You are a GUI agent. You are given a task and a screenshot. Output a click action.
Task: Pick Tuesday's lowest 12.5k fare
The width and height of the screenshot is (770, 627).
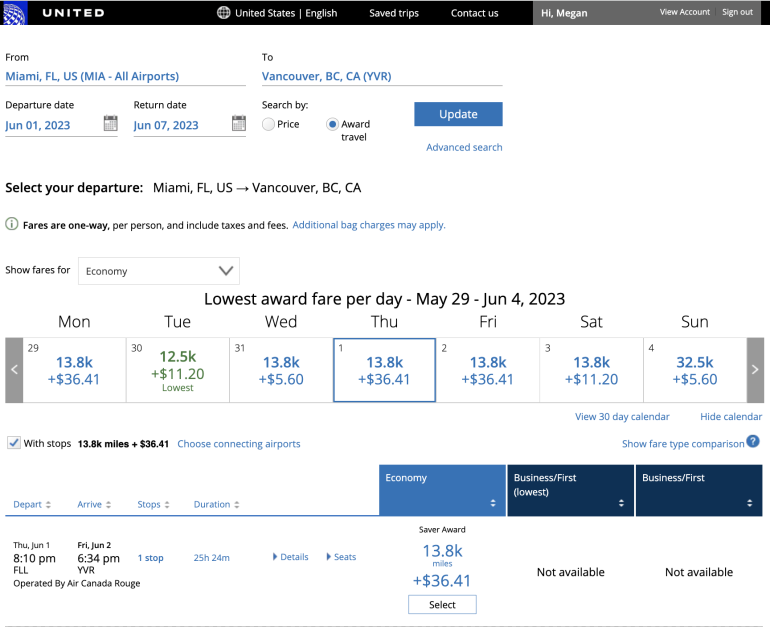click(x=178, y=369)
